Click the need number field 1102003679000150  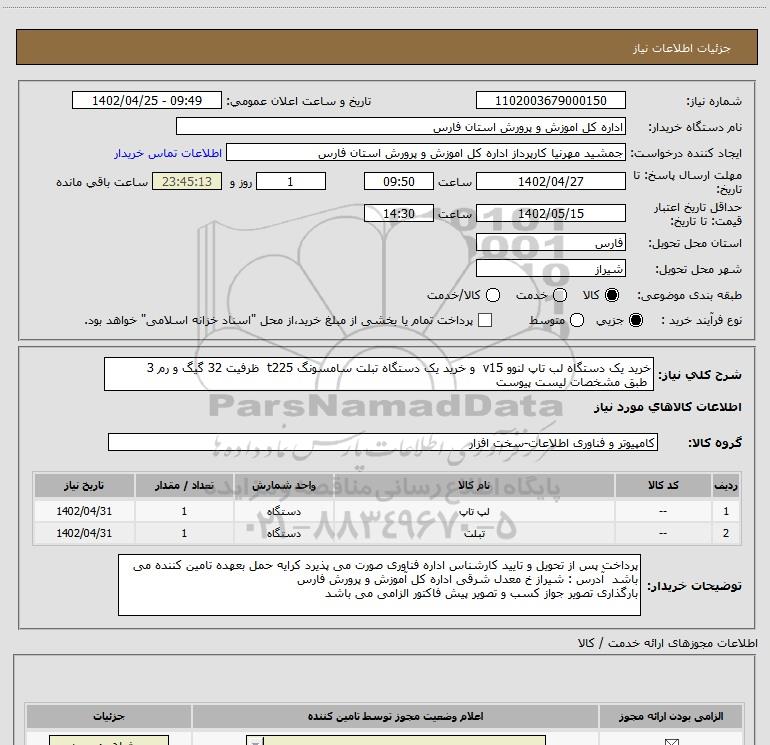pos(550,101)
